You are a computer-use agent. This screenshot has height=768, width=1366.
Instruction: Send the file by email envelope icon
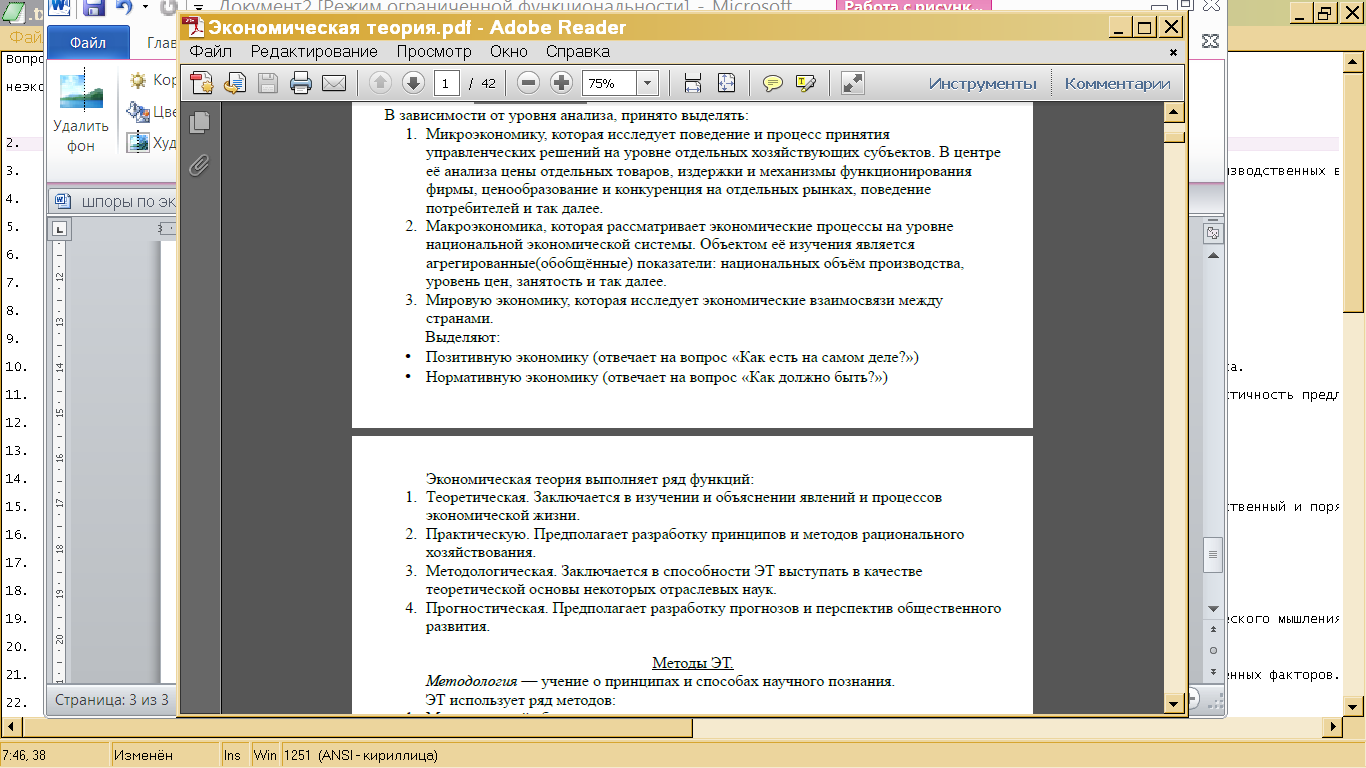(333, 83)
